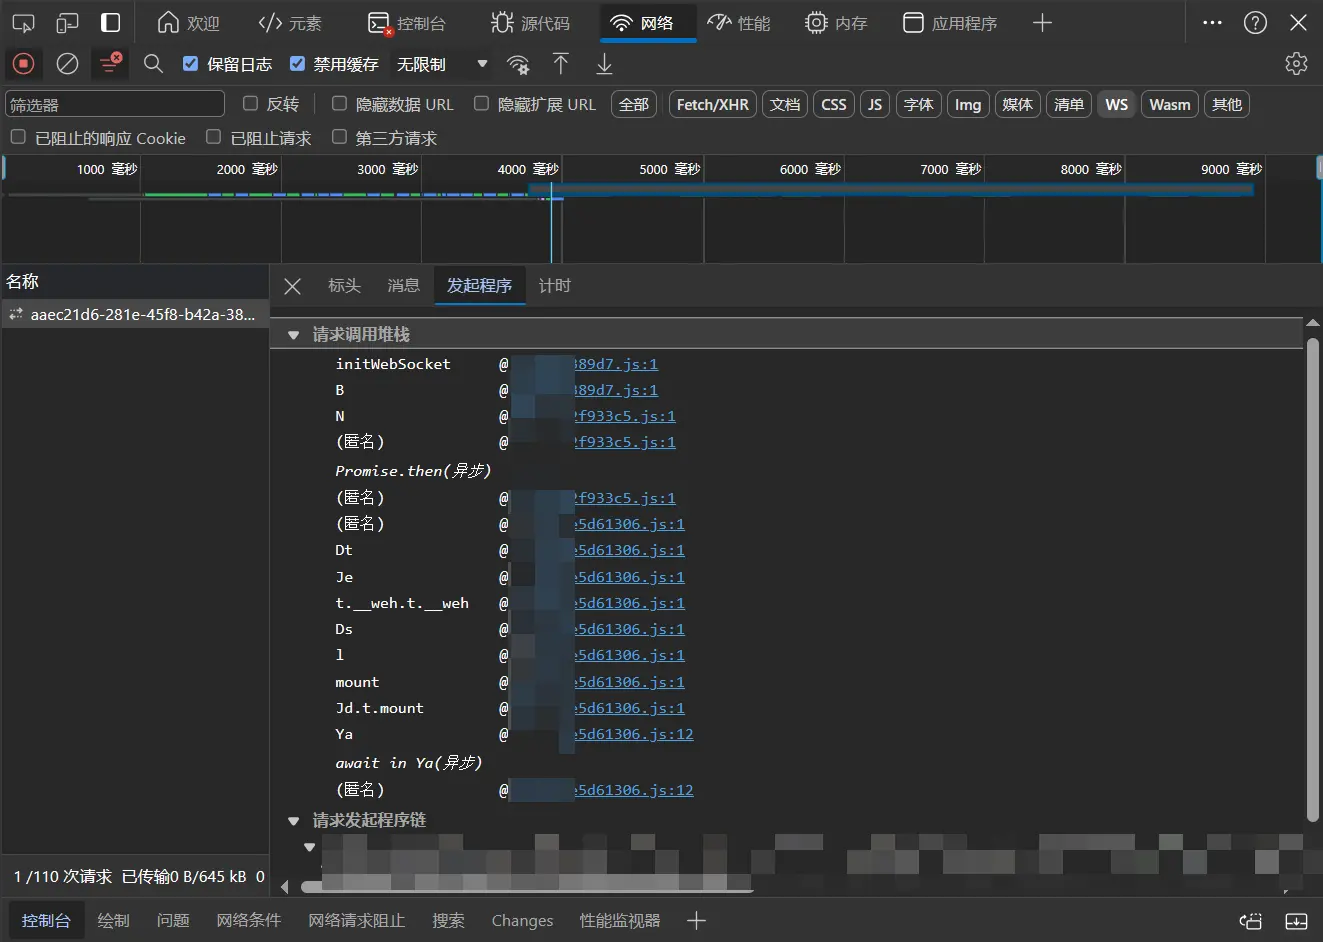The image size is (1323, 942).
Task: Uncheck the 保留日志 checkbox
Action: pyautogui.click(x=190, y=64)
